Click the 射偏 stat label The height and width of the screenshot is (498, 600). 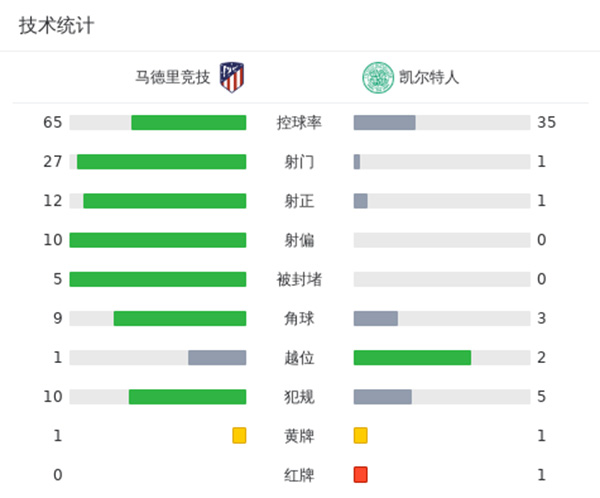tap(299, 240)
